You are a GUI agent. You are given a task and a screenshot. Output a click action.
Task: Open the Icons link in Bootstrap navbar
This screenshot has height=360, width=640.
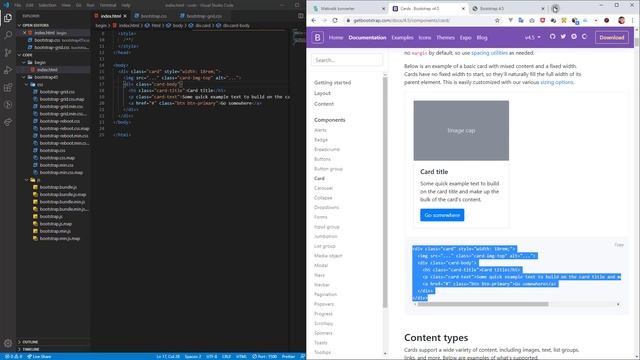click(x=424, y=38)
